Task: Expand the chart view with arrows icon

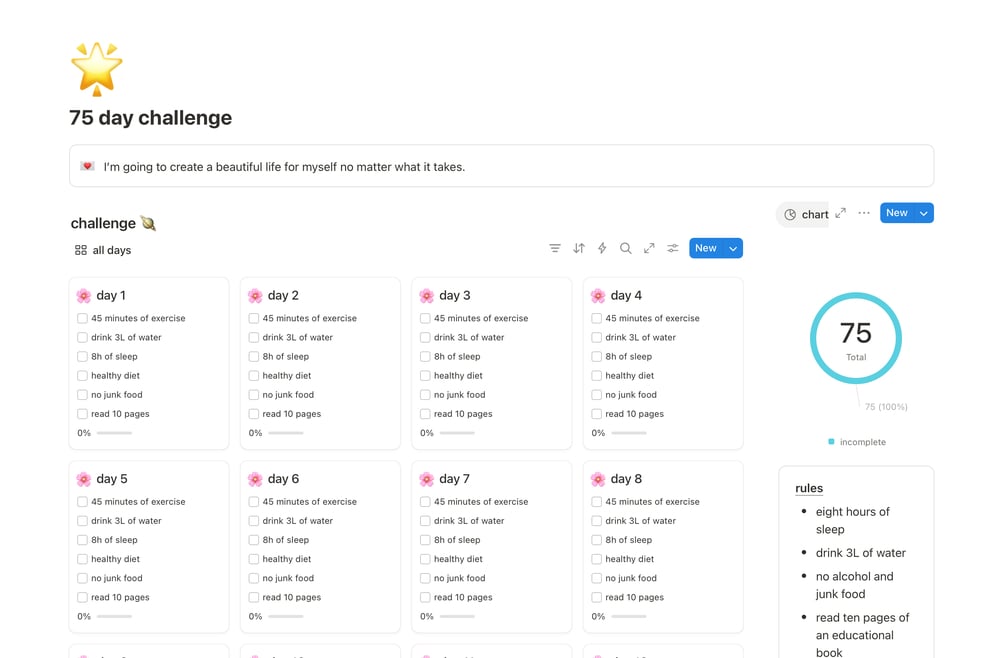Action: click(841, 213)
